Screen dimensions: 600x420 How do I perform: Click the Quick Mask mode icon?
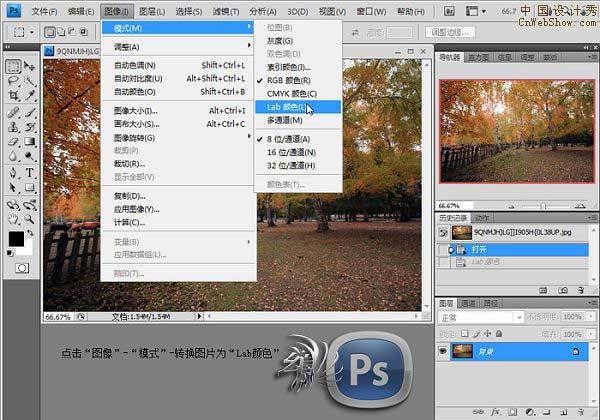click(21, 268)
